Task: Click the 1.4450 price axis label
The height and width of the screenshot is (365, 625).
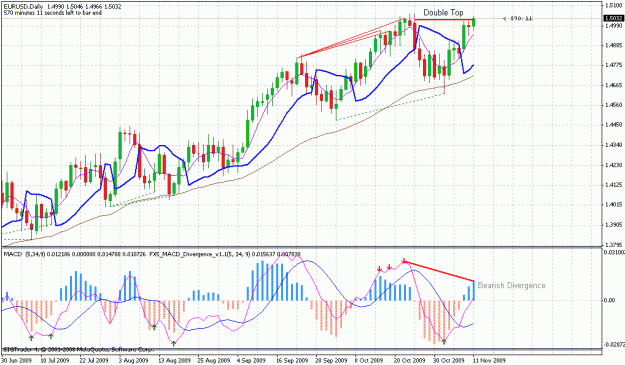Action: (x=613, y=125)
